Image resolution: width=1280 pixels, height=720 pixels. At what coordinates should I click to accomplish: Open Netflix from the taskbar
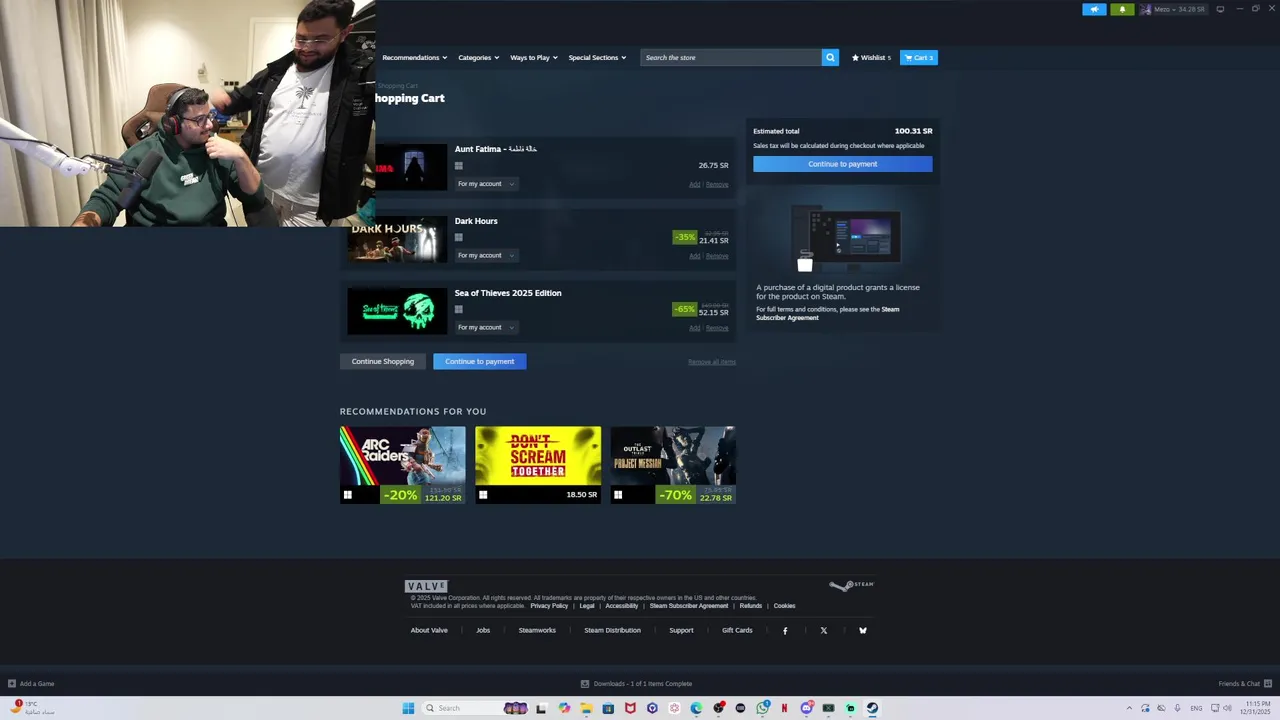[784, 708]
